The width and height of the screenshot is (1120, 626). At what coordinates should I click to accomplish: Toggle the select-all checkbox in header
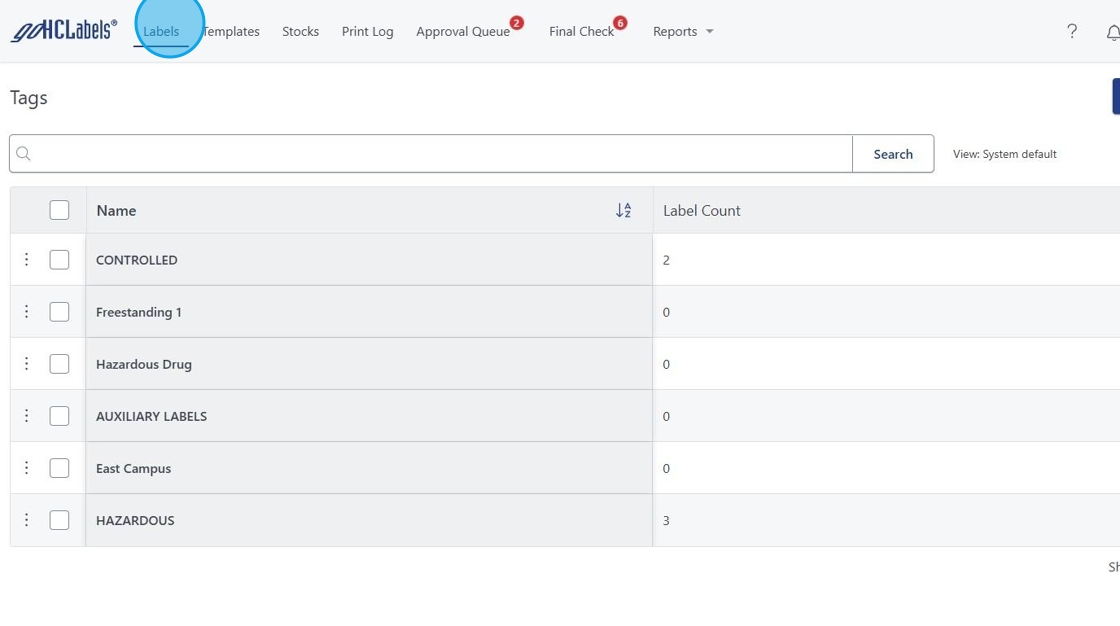59,210
